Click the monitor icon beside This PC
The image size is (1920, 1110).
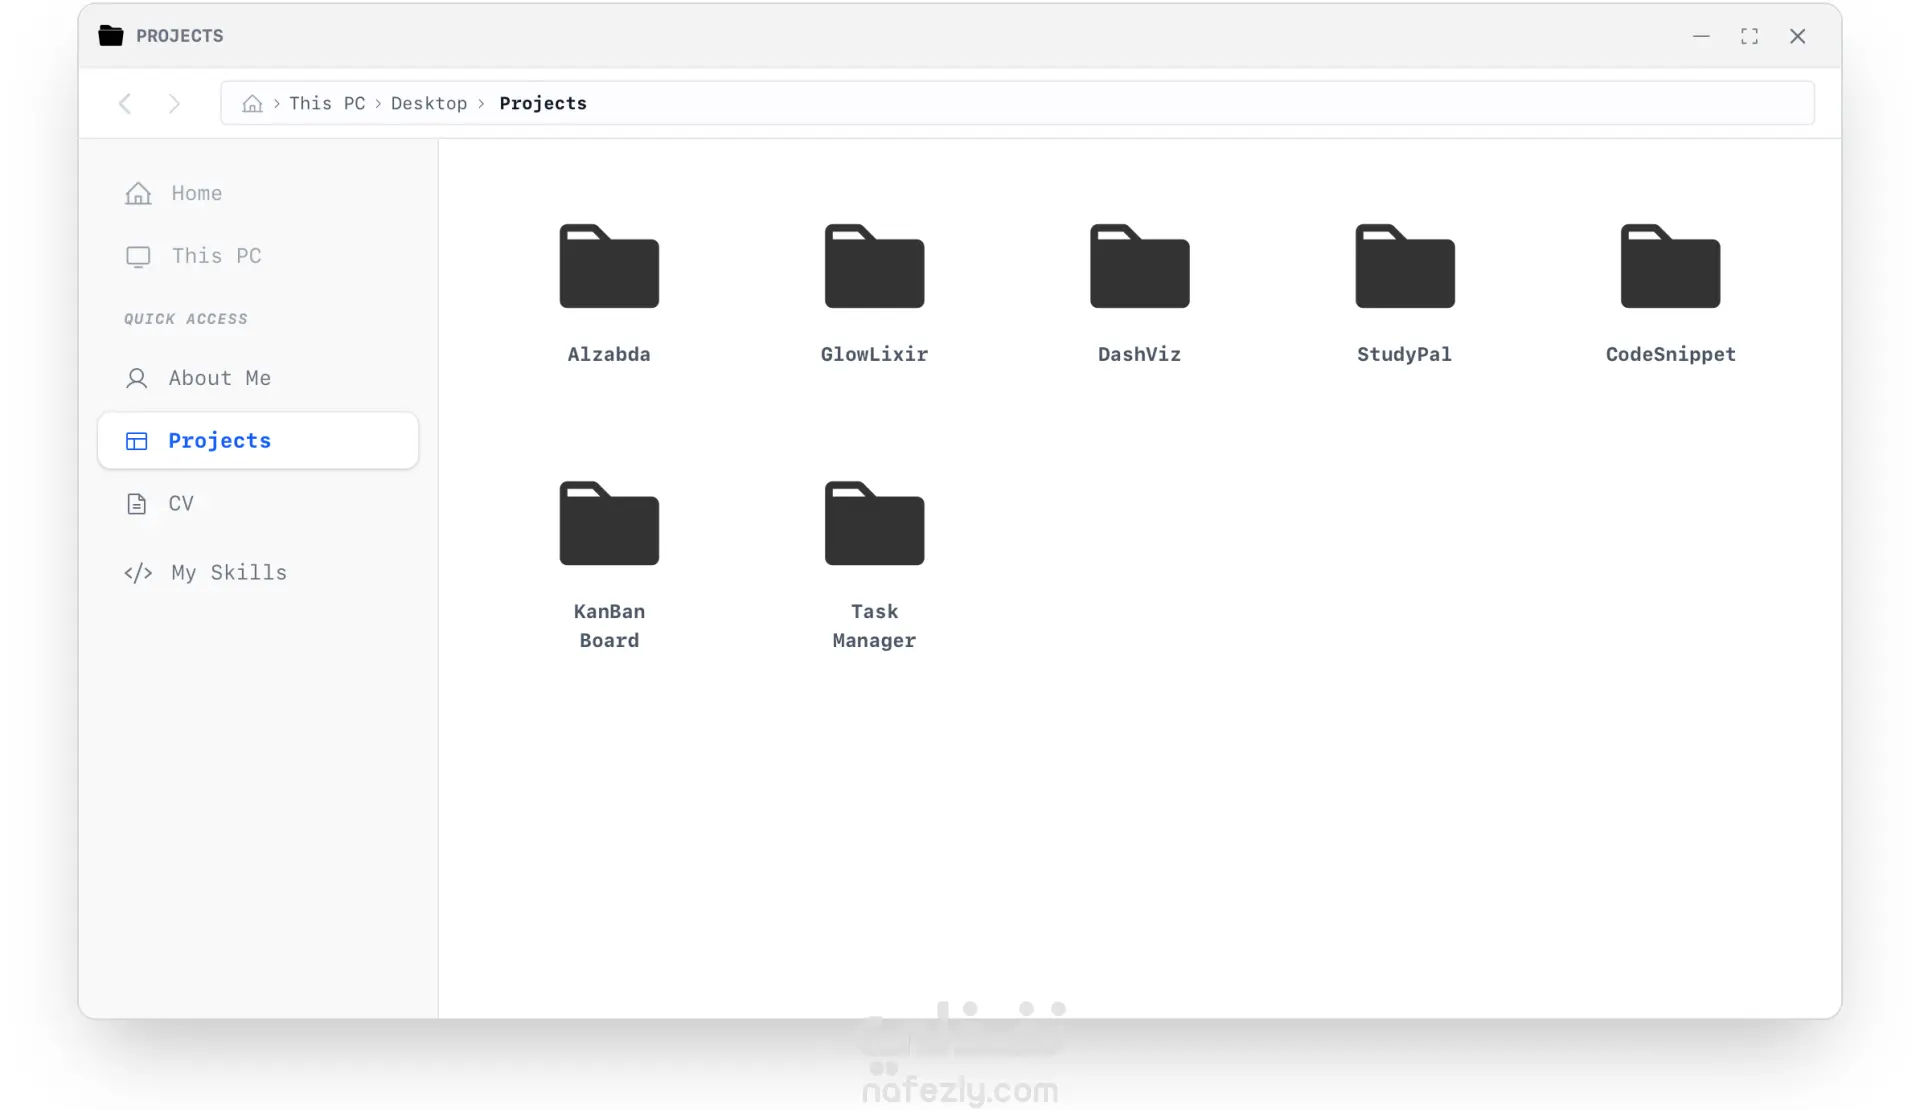138,256
